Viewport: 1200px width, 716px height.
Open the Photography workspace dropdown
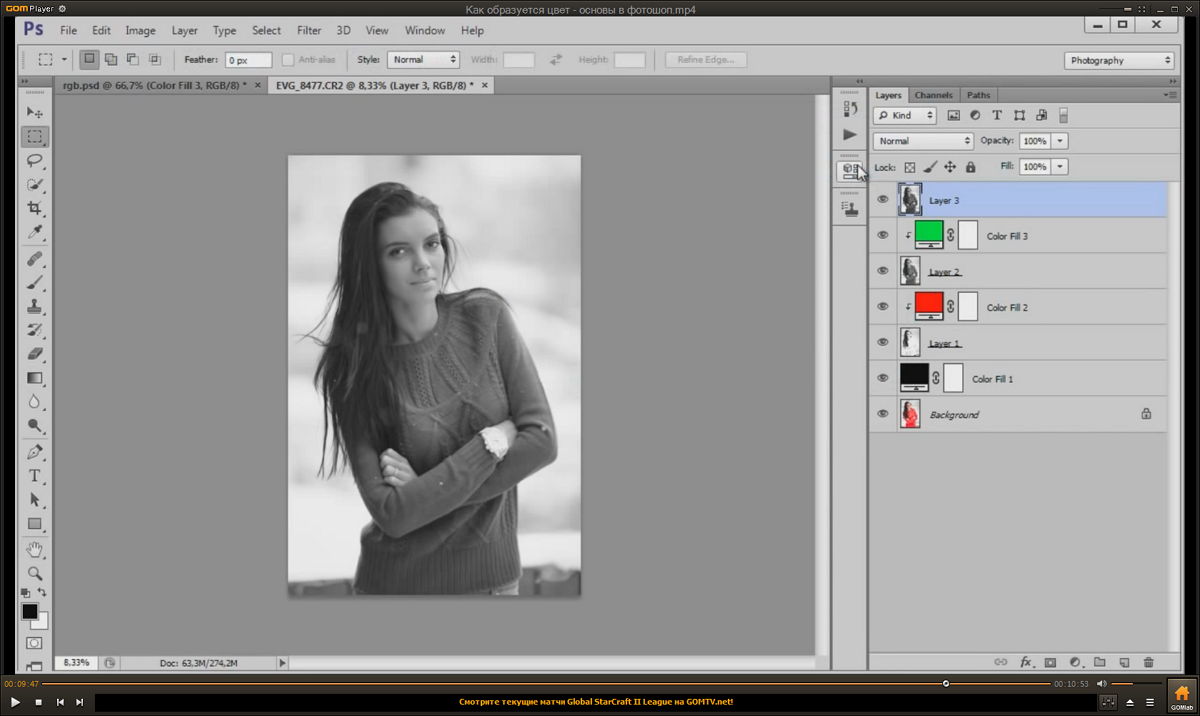(1119, 60)
